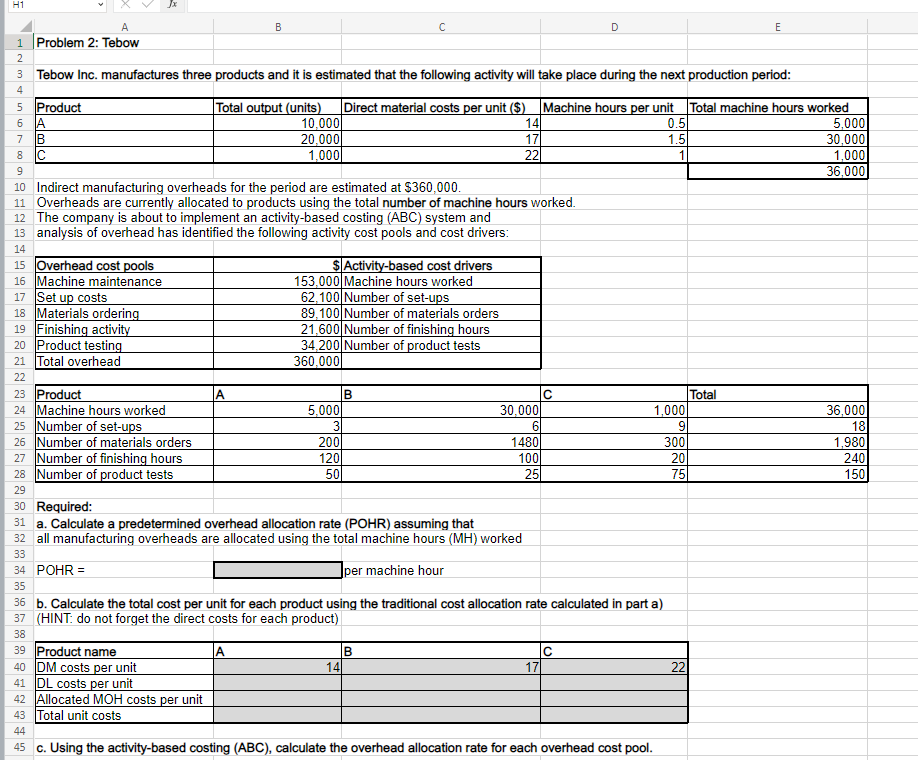The height and width of the screenshot is (760, 918).
Task: Click the Insert Function (fx) icon
Action: 170,5
